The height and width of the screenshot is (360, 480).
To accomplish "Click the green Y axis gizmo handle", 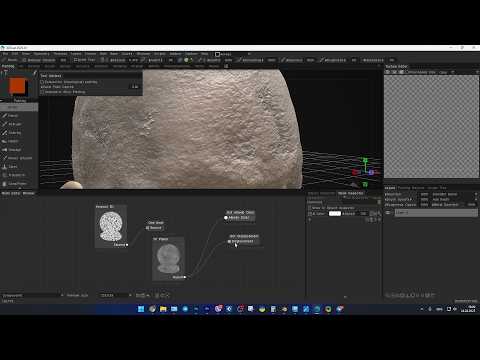I will (x=365, y=161).
